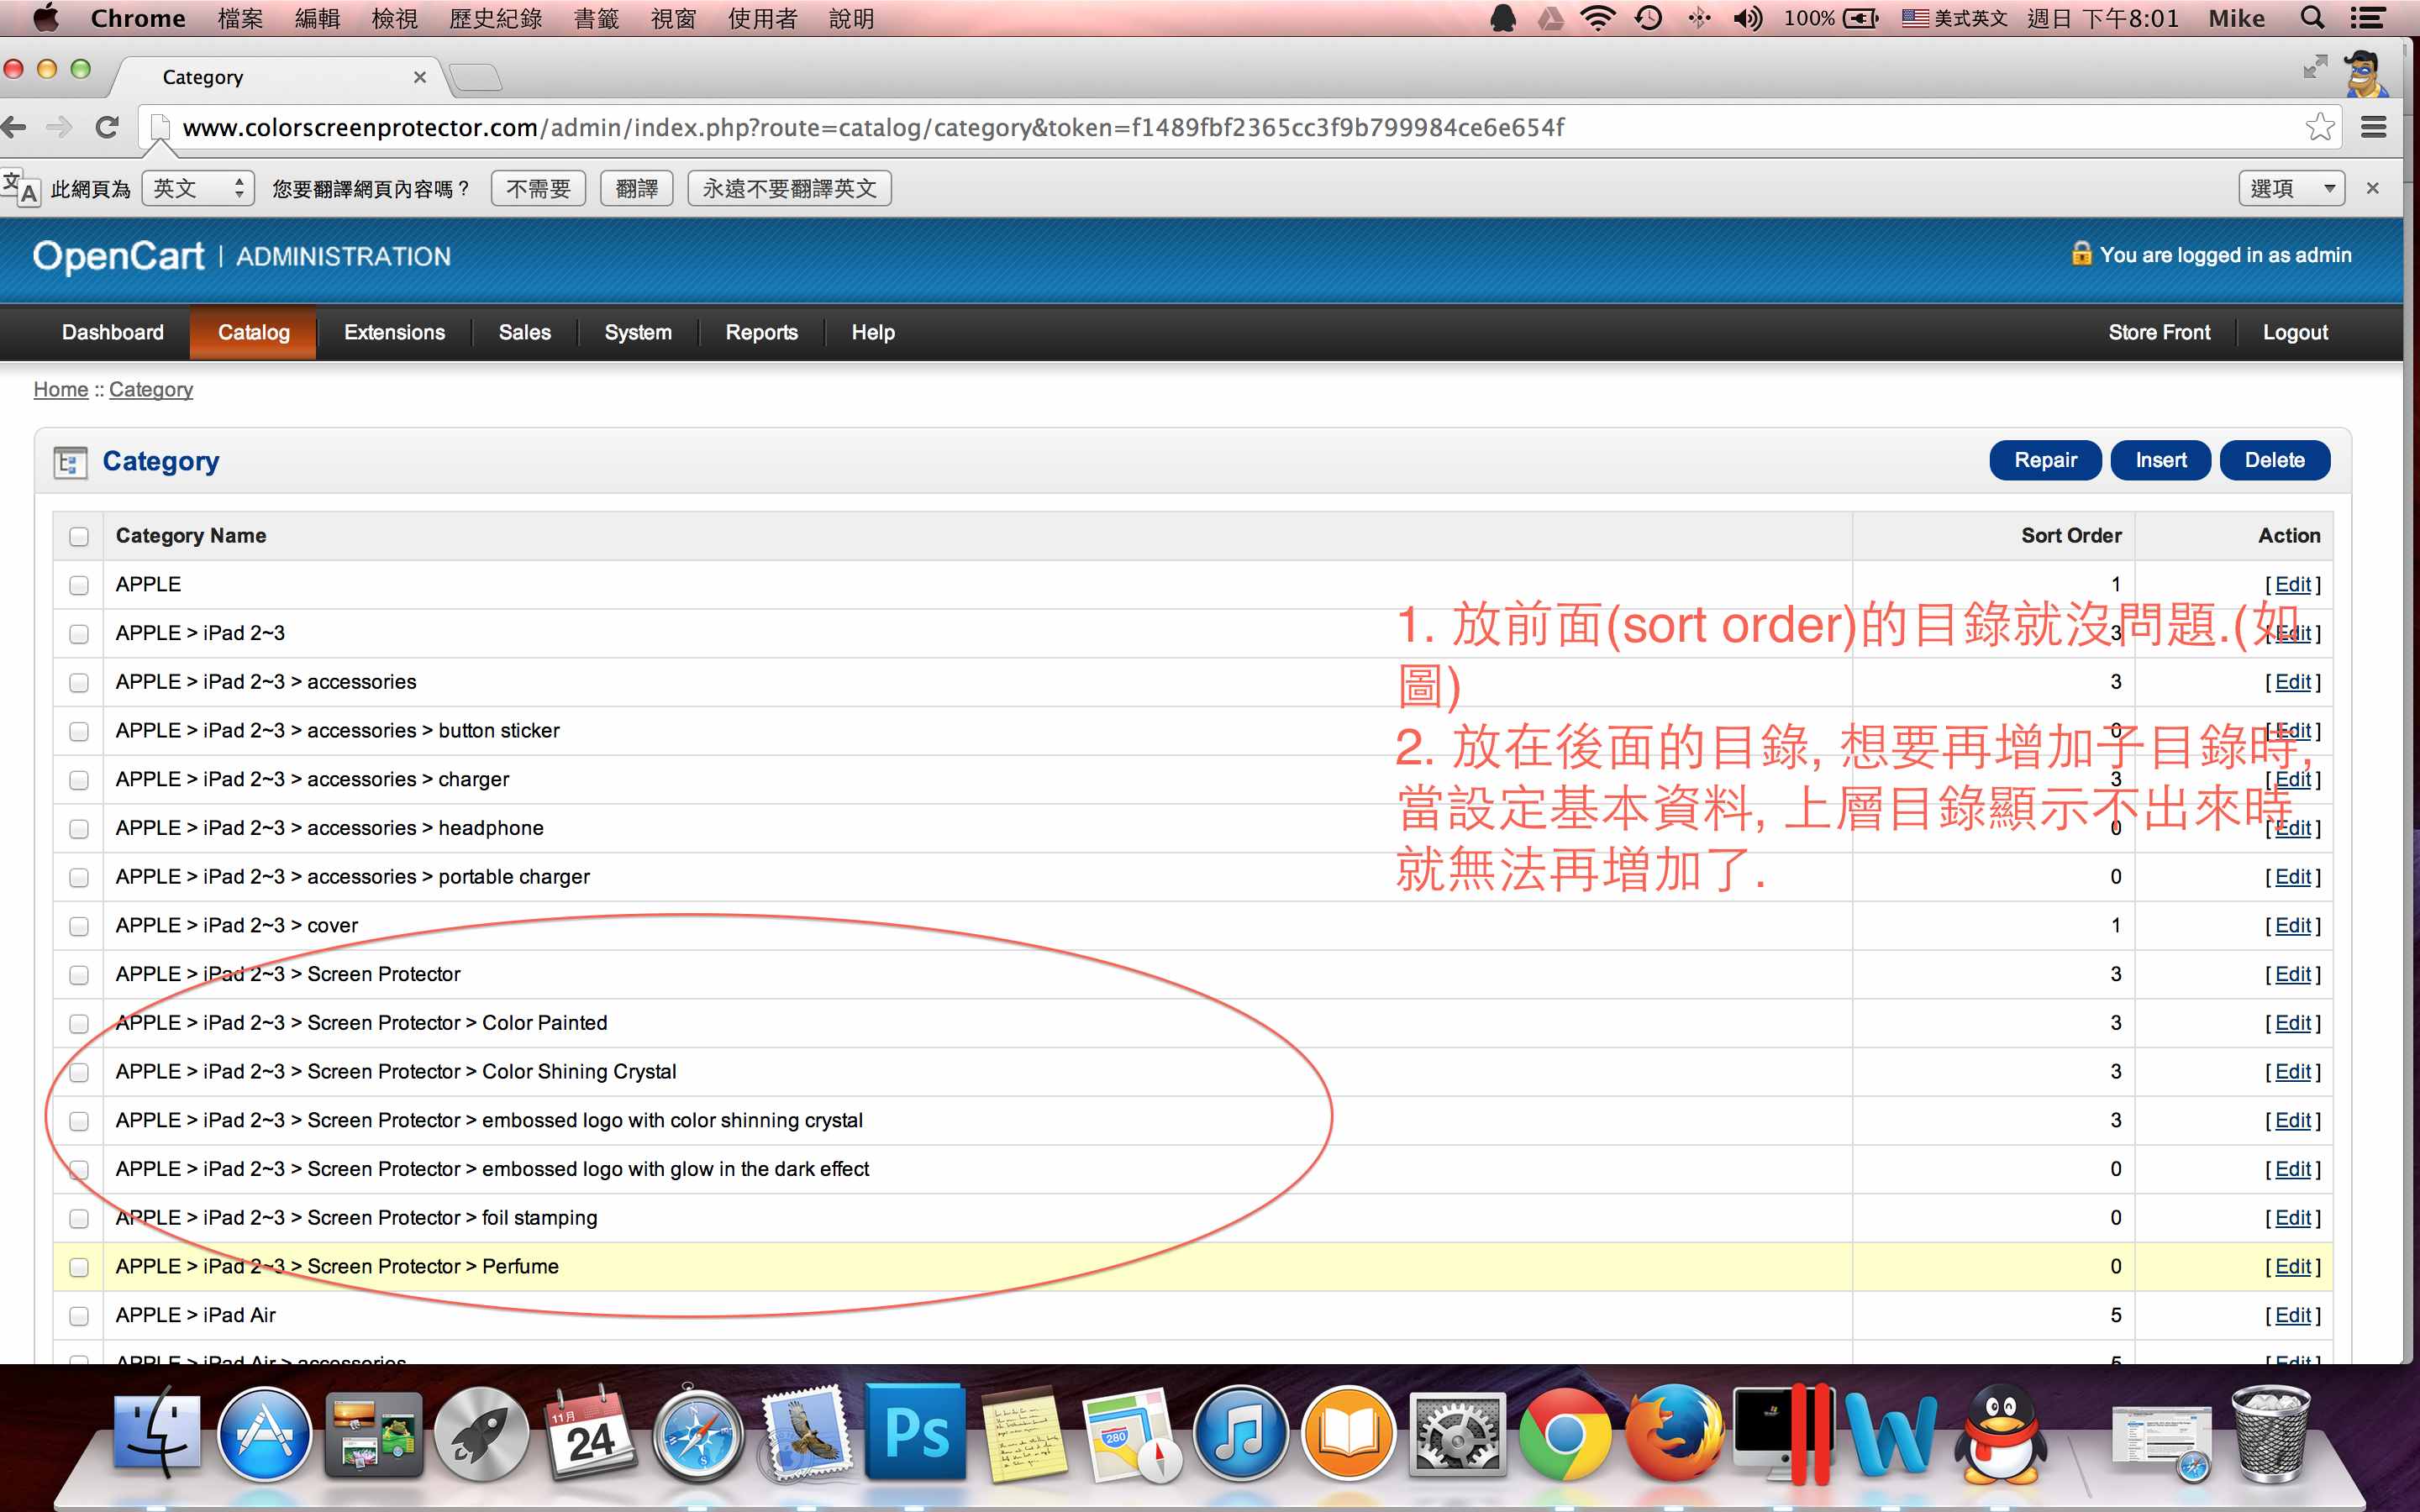Click the browser back arrow

pos(14,127)
